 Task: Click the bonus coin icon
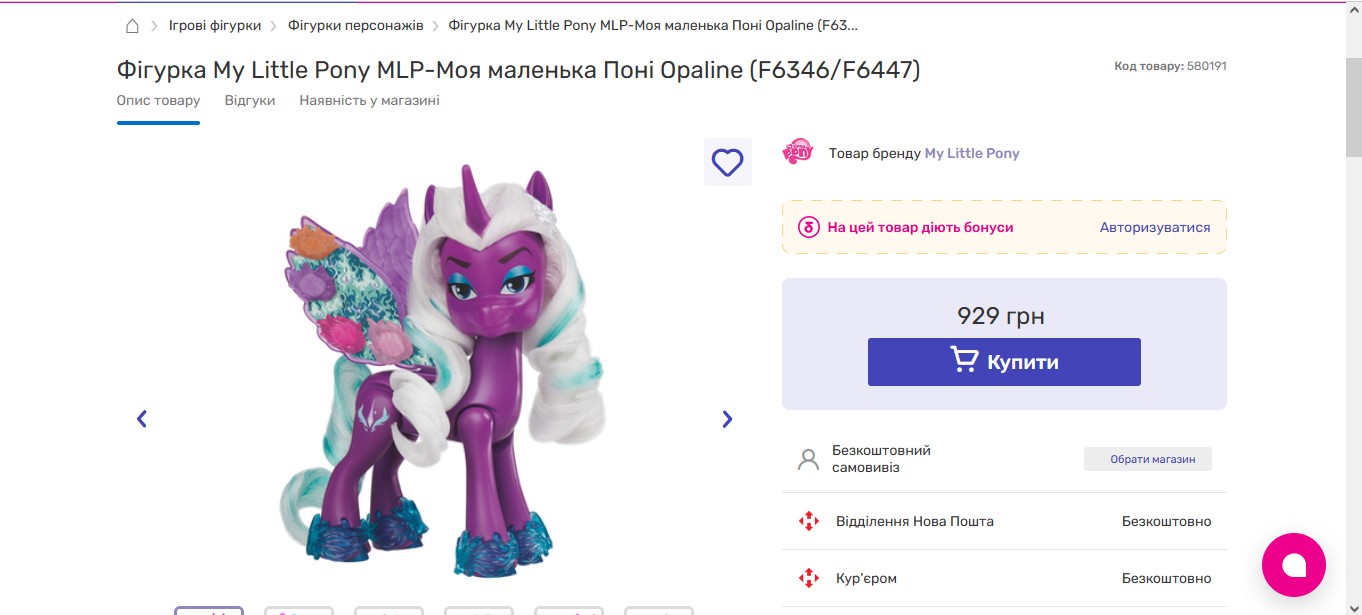(808, 227)
